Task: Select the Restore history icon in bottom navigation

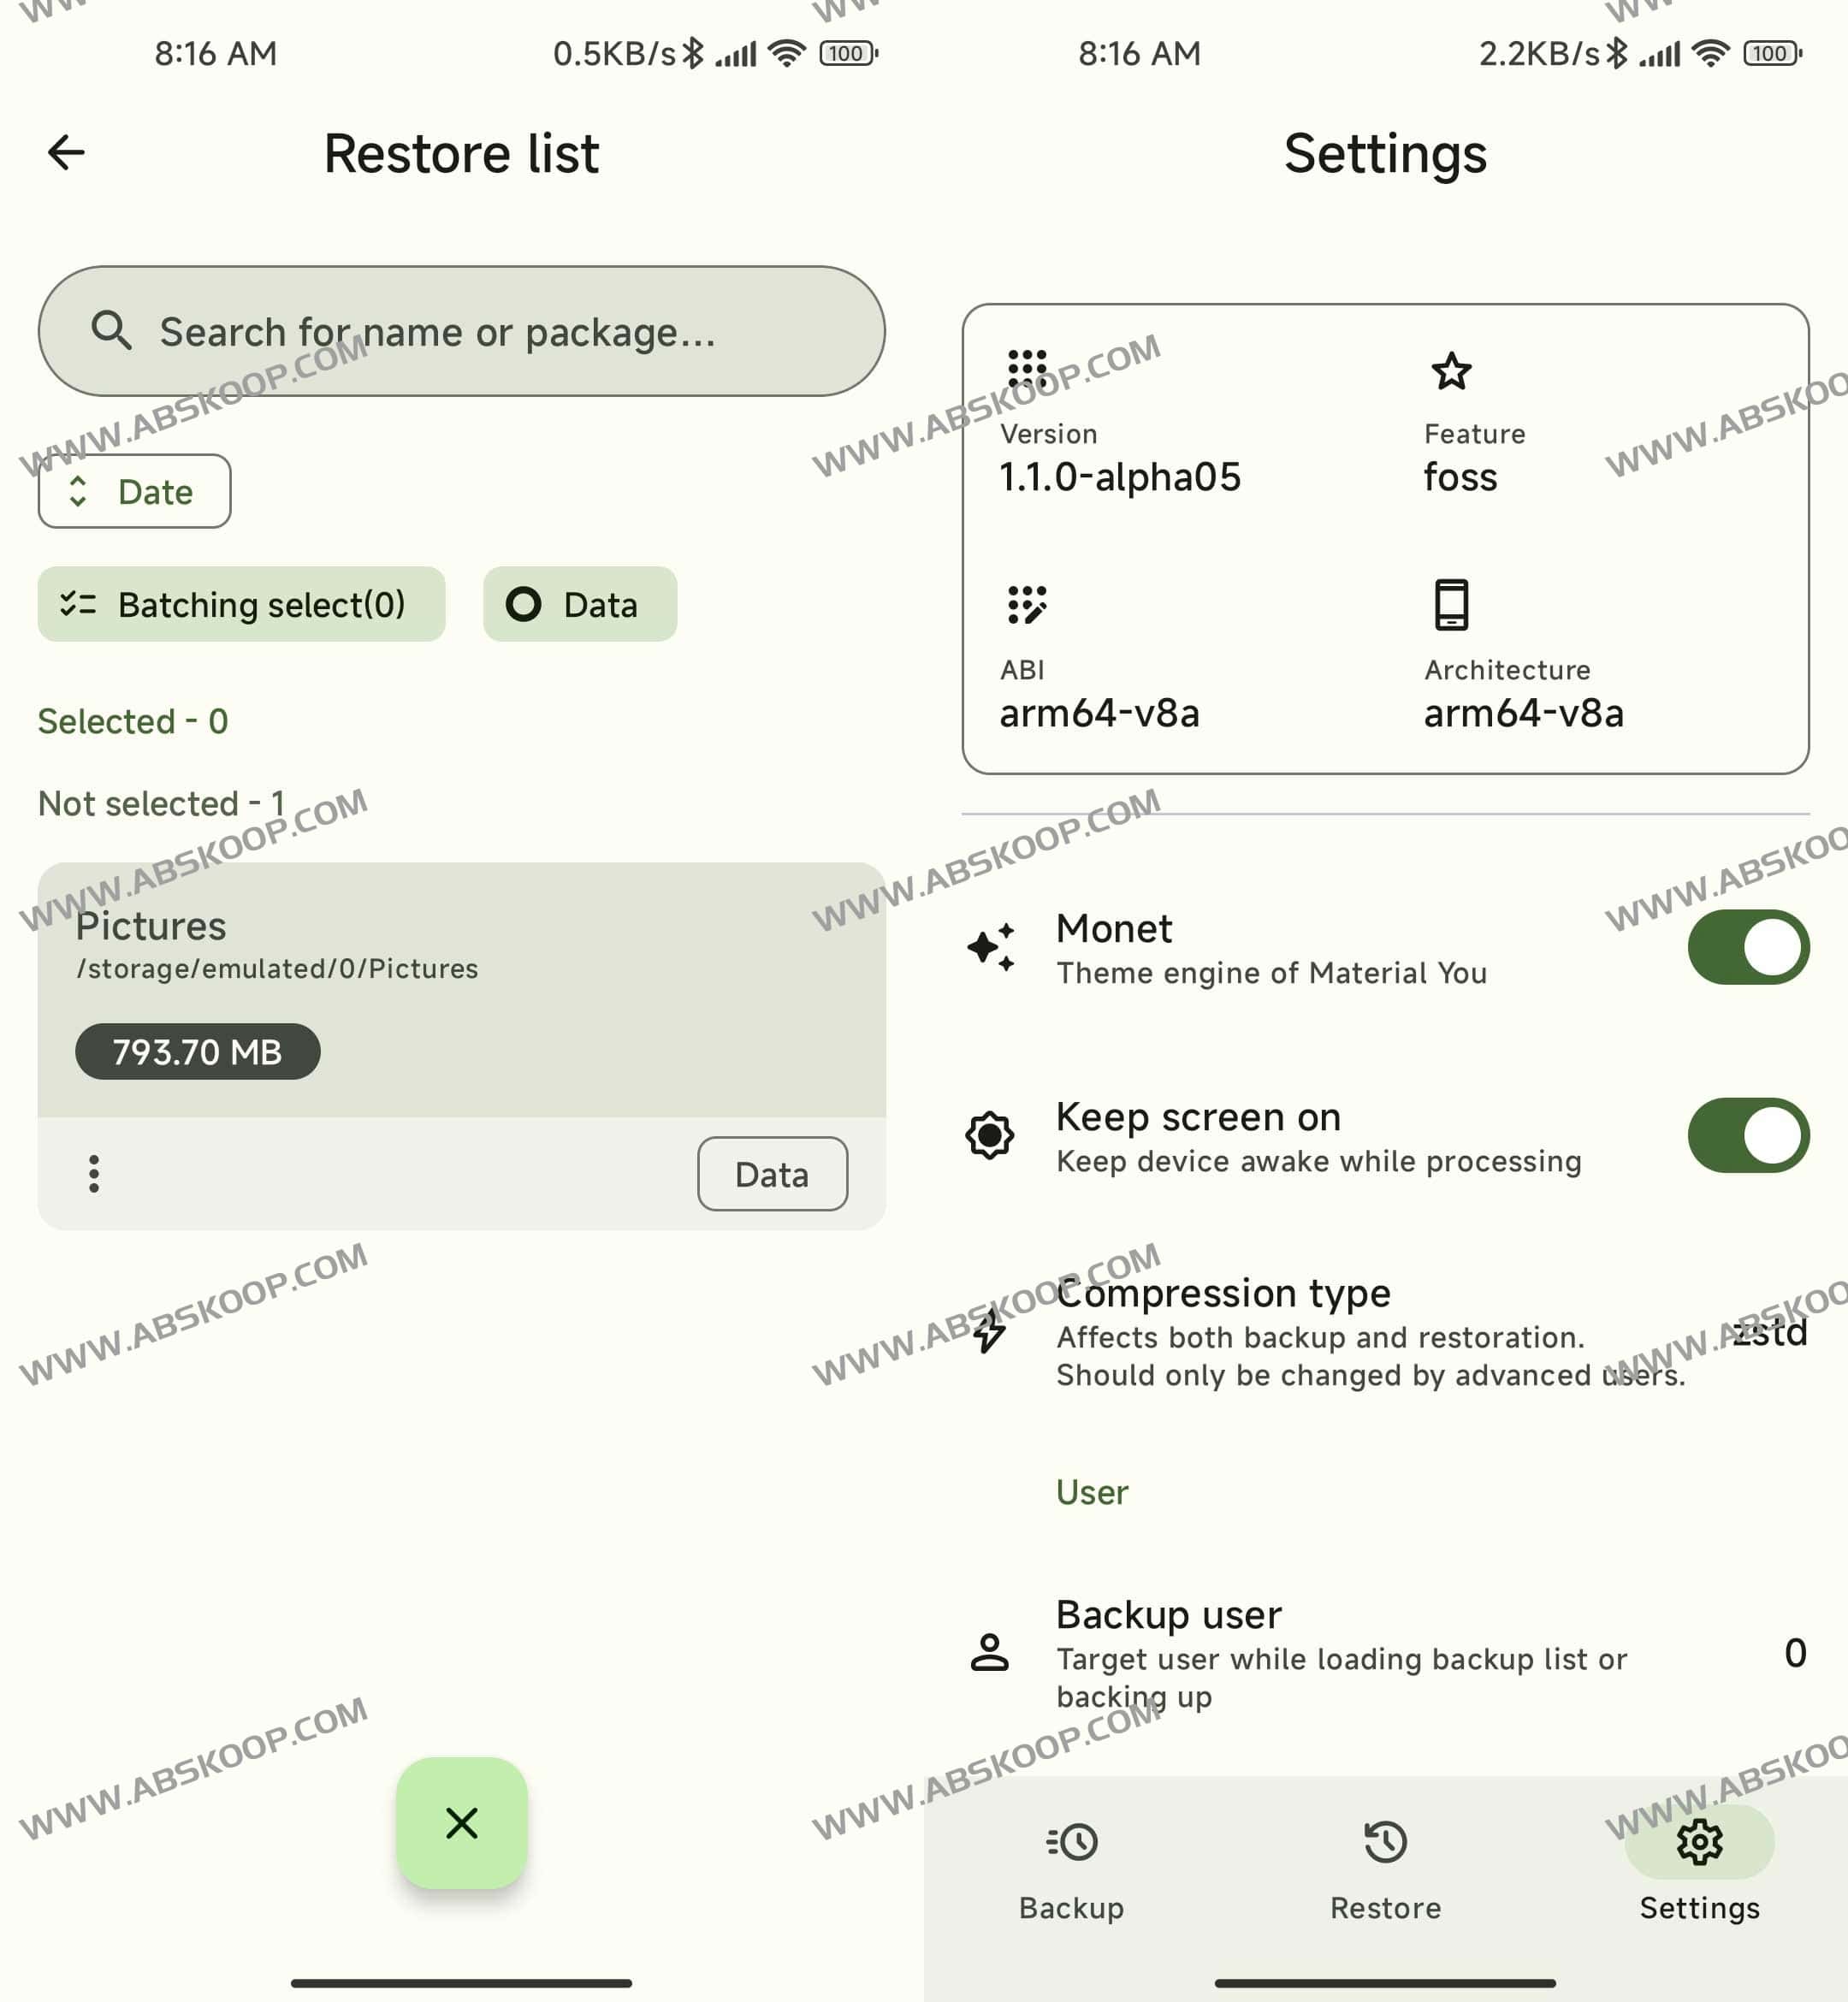Action: coord(1386,1840)
